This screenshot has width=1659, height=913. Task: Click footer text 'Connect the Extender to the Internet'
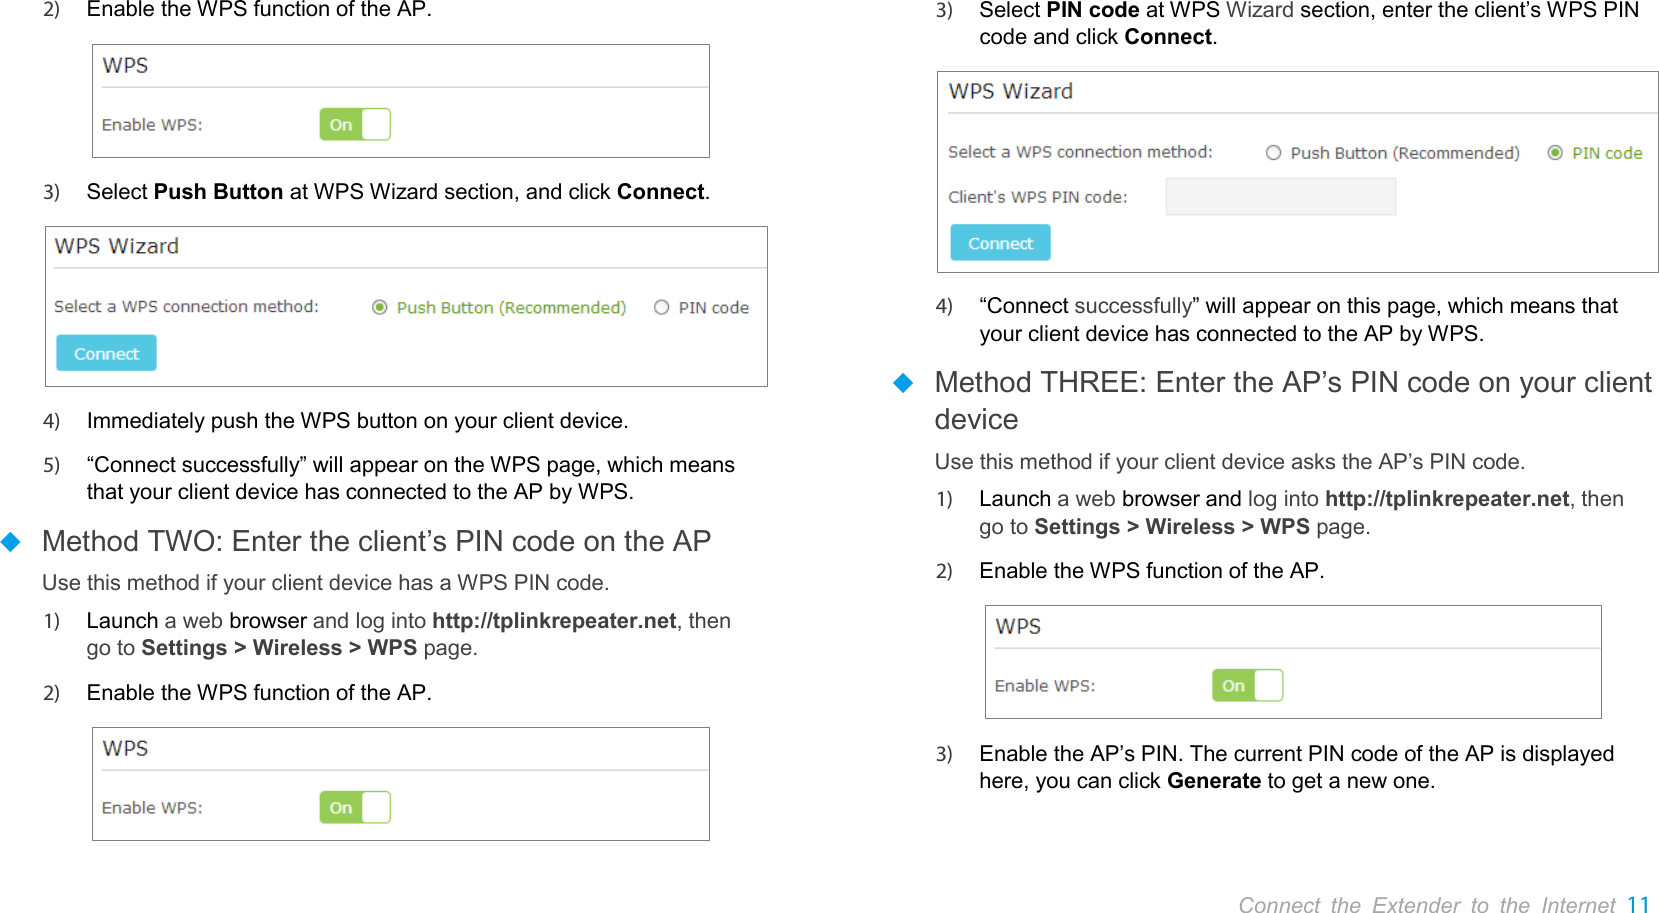point(1427,905)
